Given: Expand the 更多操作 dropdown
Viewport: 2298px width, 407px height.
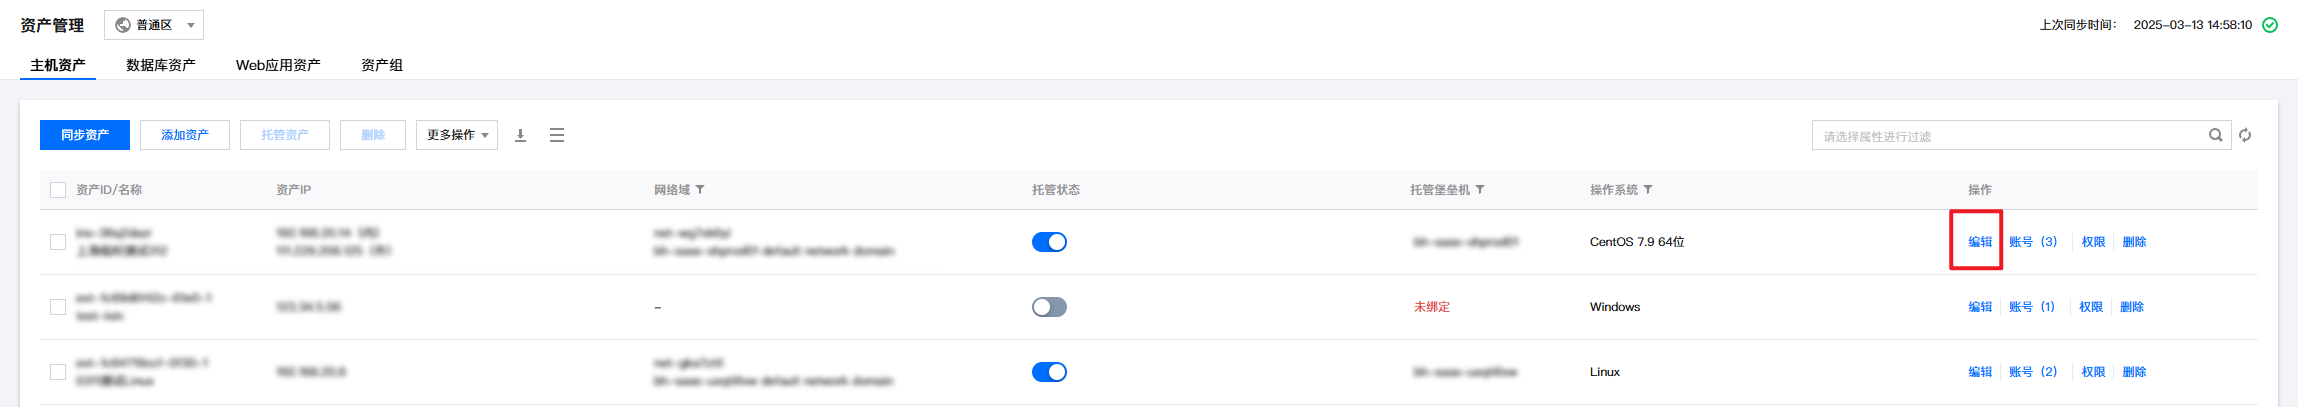Looking at the screenshot, I should (x=457, y=135).
